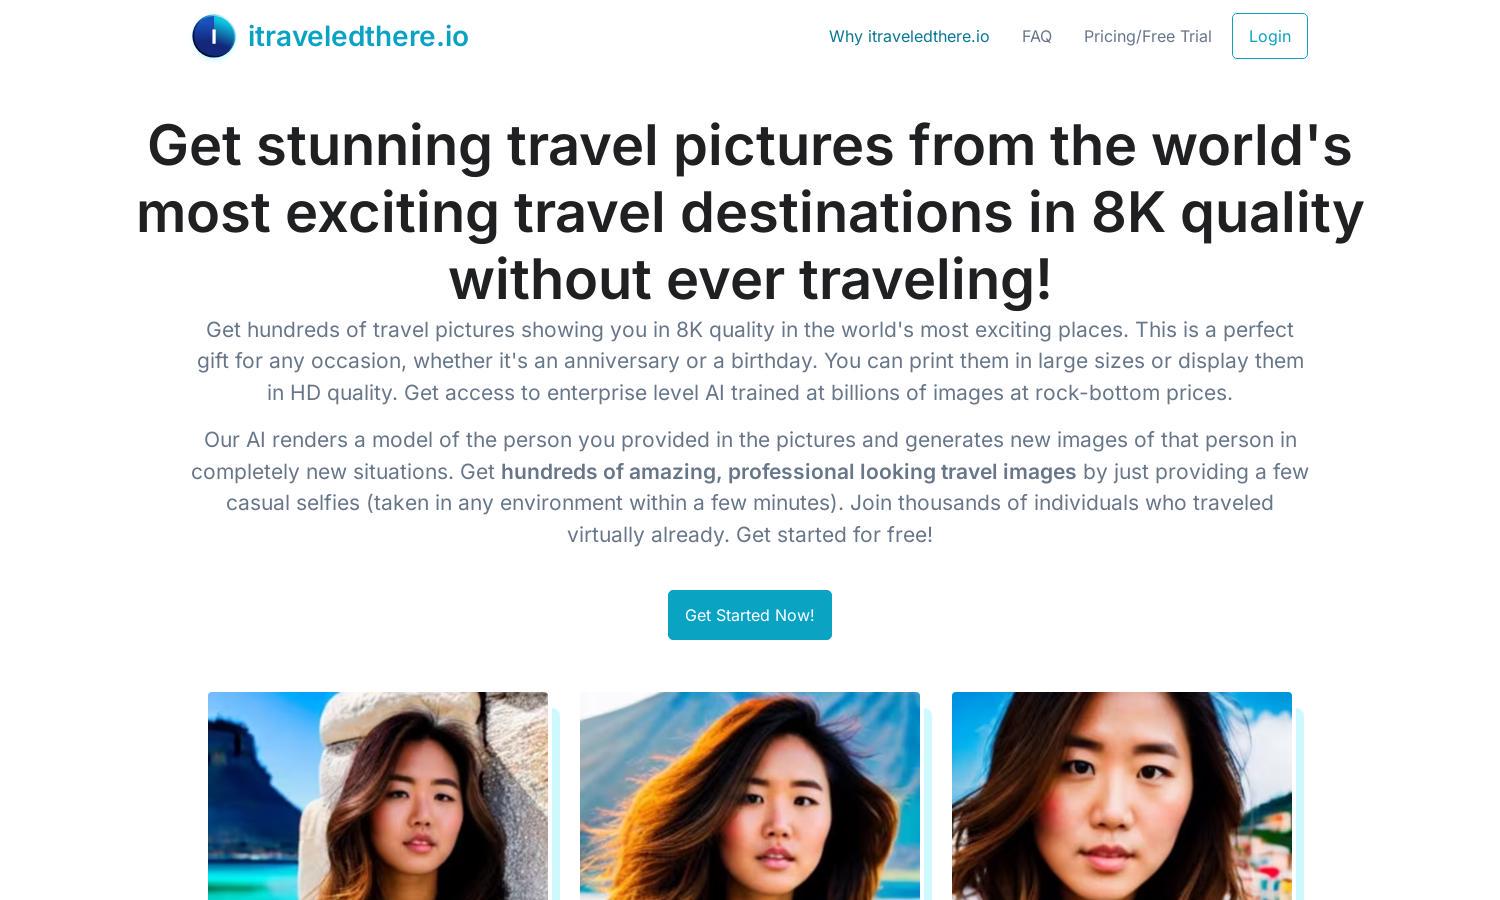Click the paragraph starting 'Our AI renders a model'
This screenshot has width=1500, height=900.
point(750,487)
